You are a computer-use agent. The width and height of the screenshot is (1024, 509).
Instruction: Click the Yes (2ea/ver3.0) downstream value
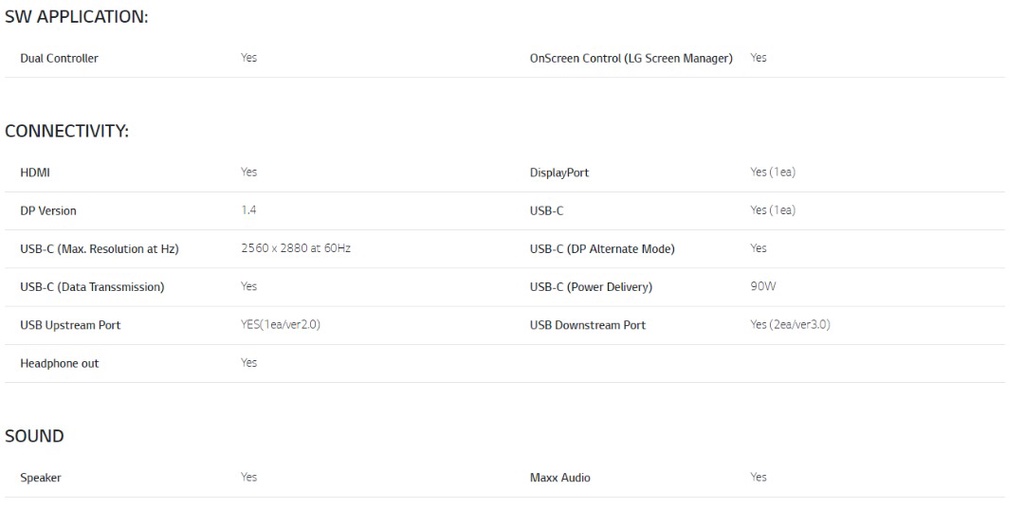point(790,325)
